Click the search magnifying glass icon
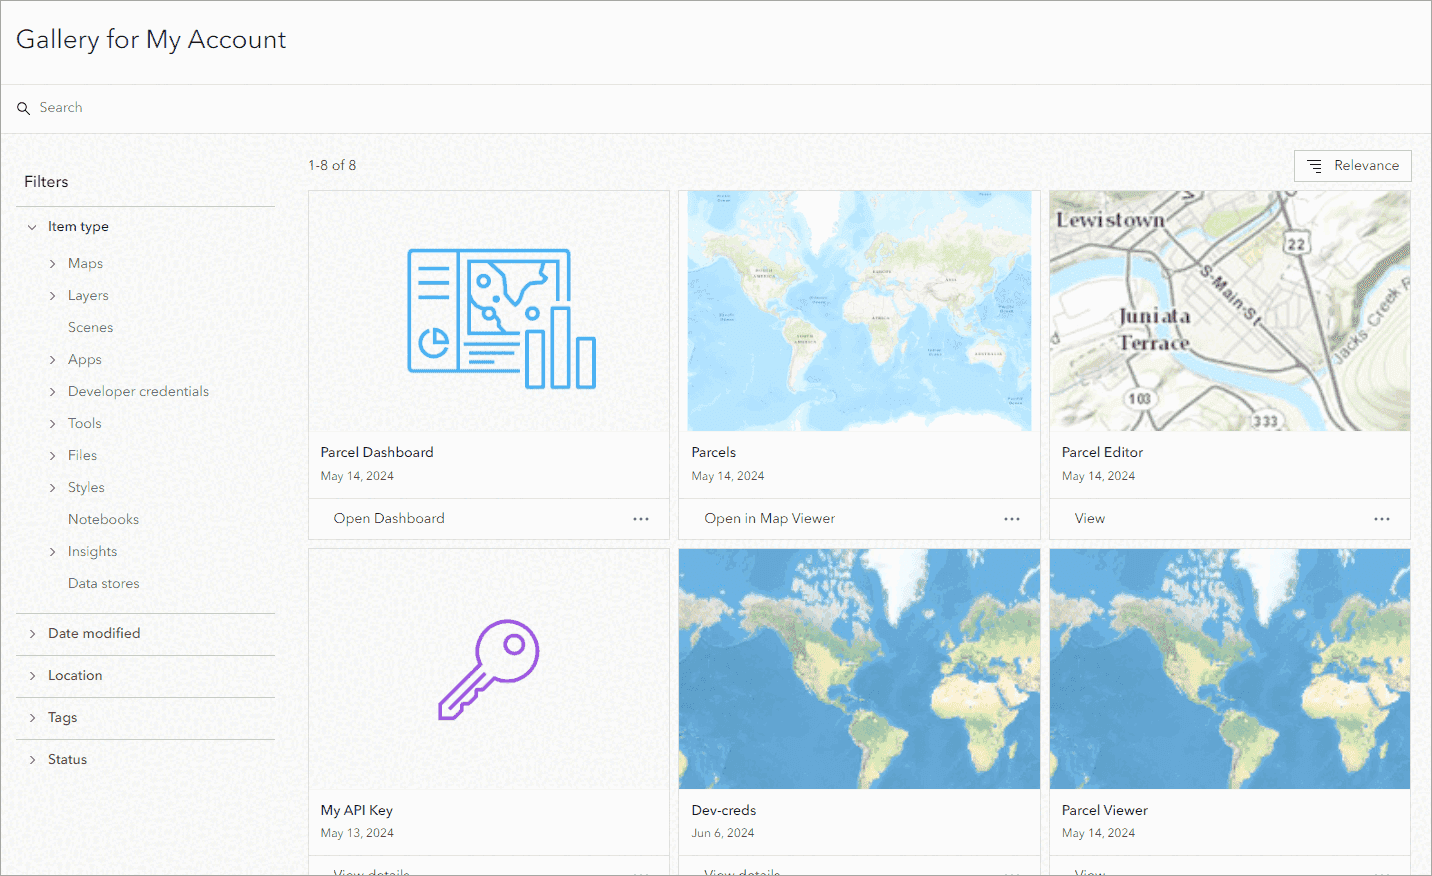1432x876 pixels. point(24,107)
